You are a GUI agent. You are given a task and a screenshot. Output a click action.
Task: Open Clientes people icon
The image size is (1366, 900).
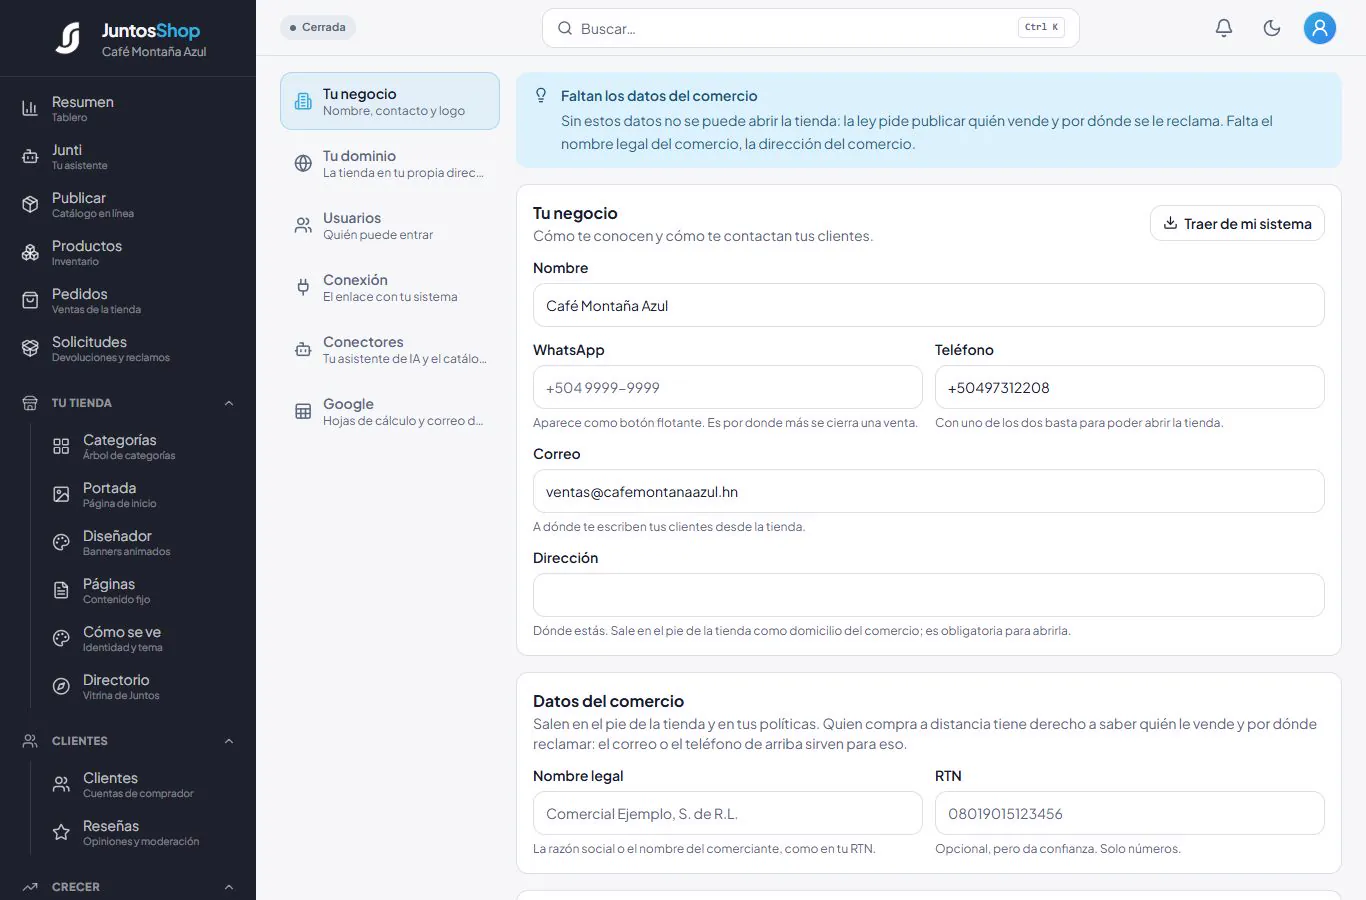(x=61, y=784)
